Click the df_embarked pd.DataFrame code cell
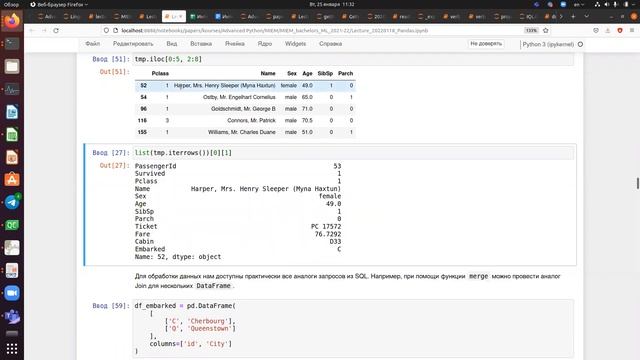Viewport: 640px width, 360px height. pos(353,329)
